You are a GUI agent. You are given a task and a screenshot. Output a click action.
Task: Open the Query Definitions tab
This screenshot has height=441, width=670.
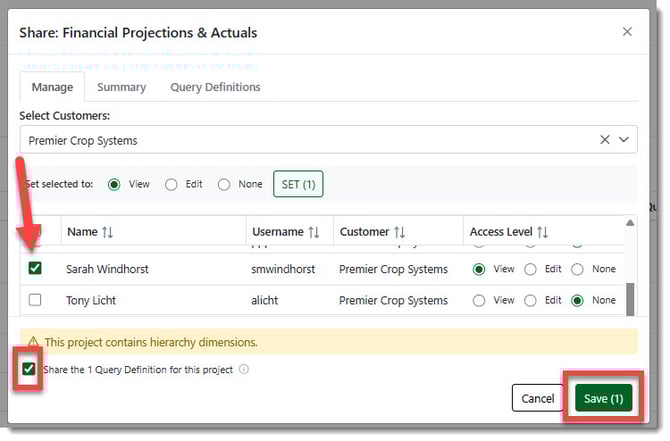[215, 87]
